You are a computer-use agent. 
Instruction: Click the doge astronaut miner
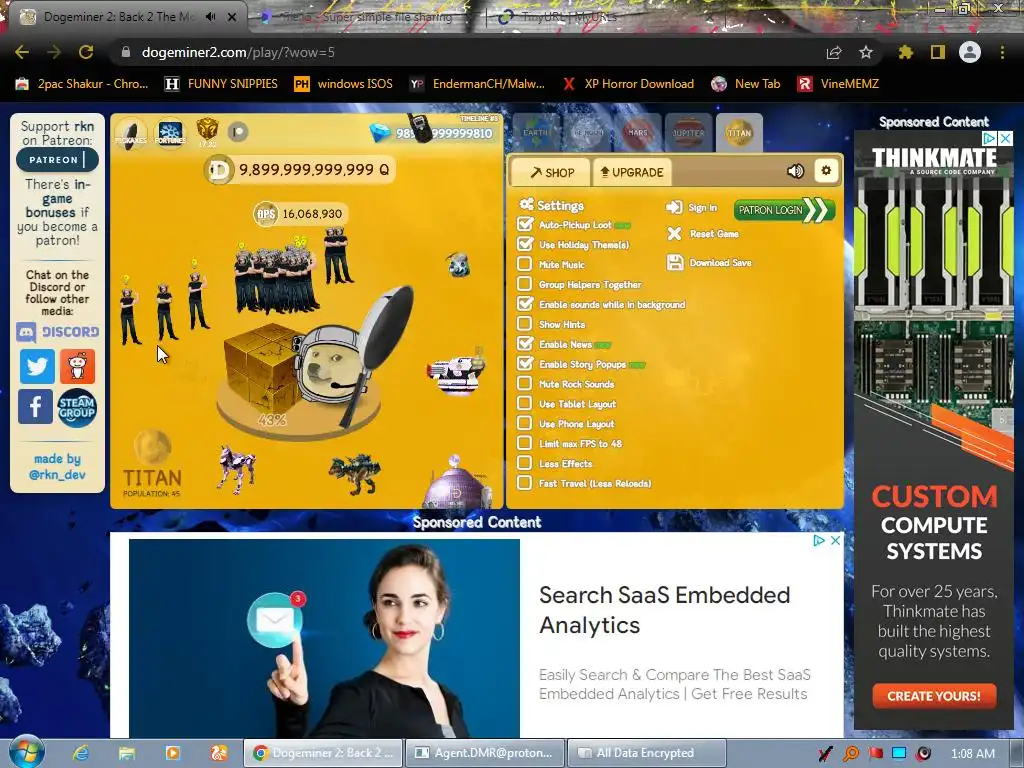pyautogui.click(x=334, y=367)
